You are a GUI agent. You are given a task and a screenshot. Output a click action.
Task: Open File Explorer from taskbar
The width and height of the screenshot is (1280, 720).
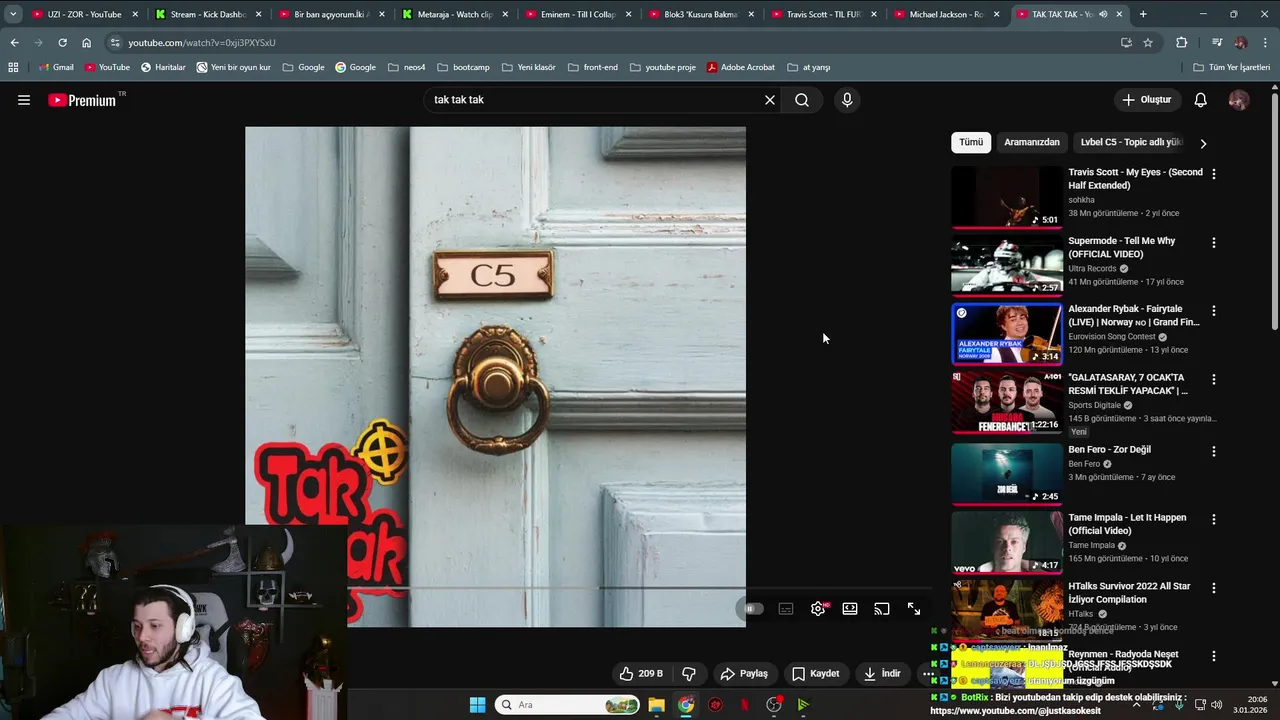tap(656, 705)
